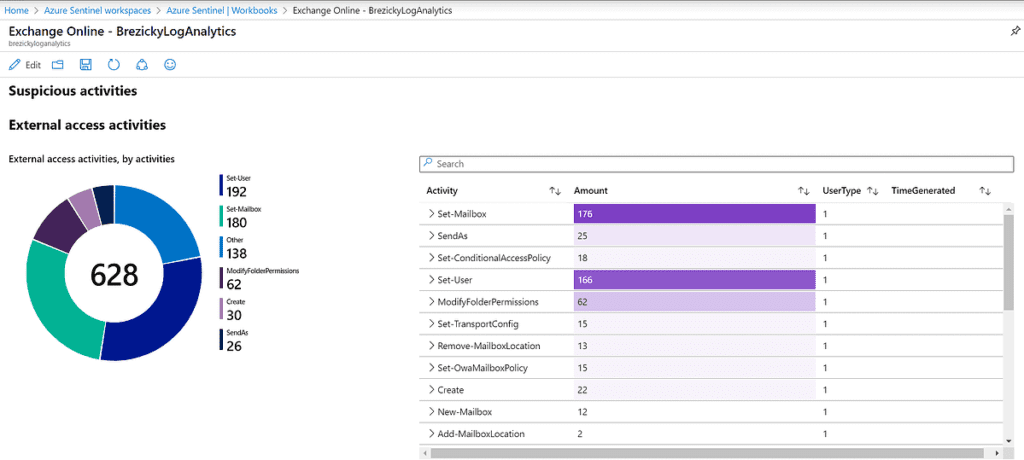The width and height of the screenshot is (1024, 460).
Task: Click the Create legend color bar
Action: 221,308
